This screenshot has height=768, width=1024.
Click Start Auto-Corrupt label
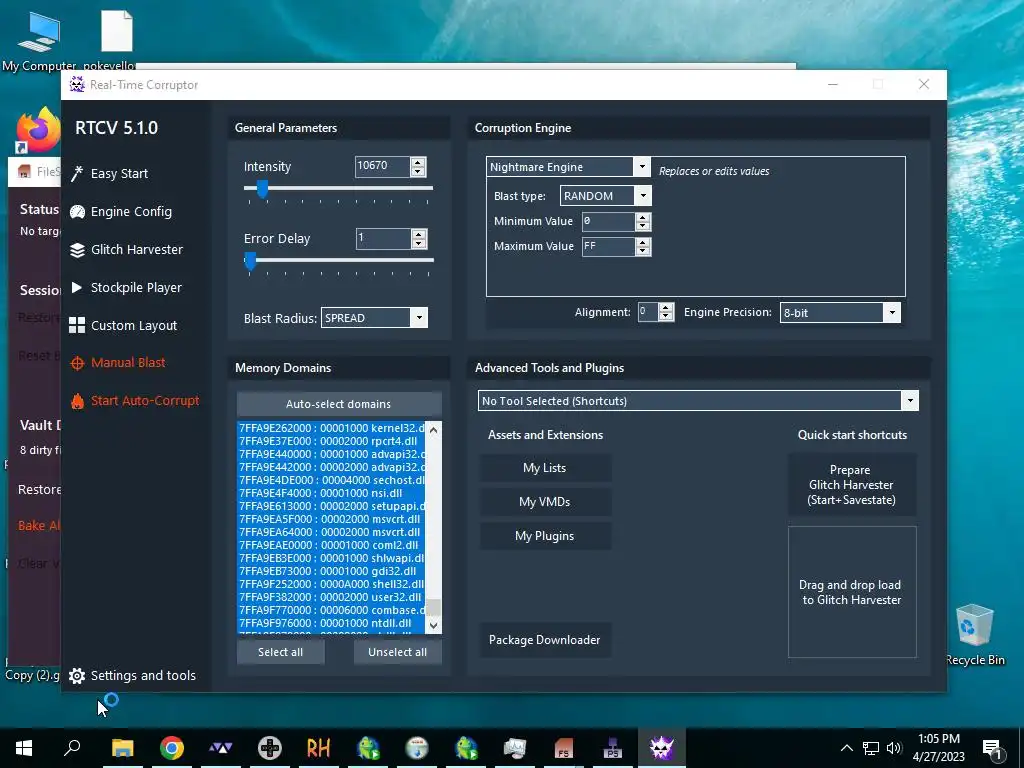tap(145, 400)
